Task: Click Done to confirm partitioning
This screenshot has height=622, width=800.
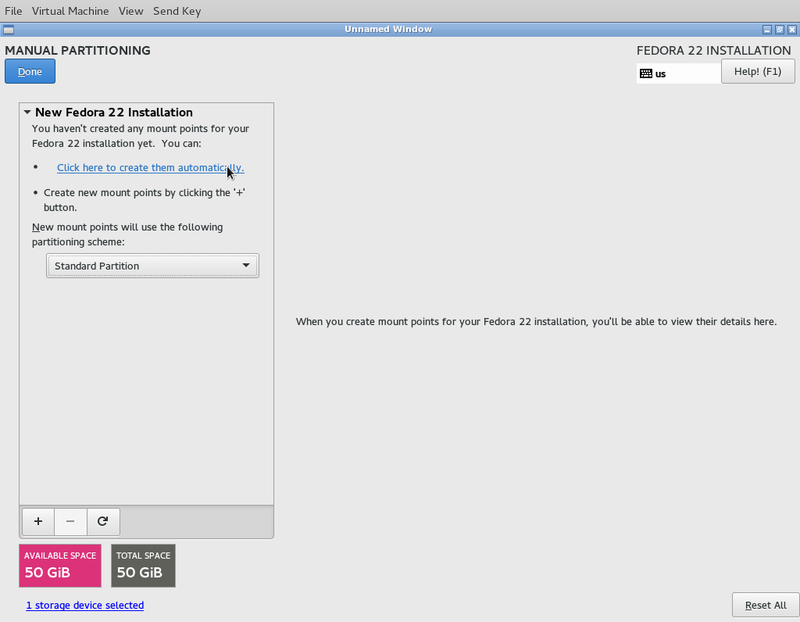Action: 29,71
